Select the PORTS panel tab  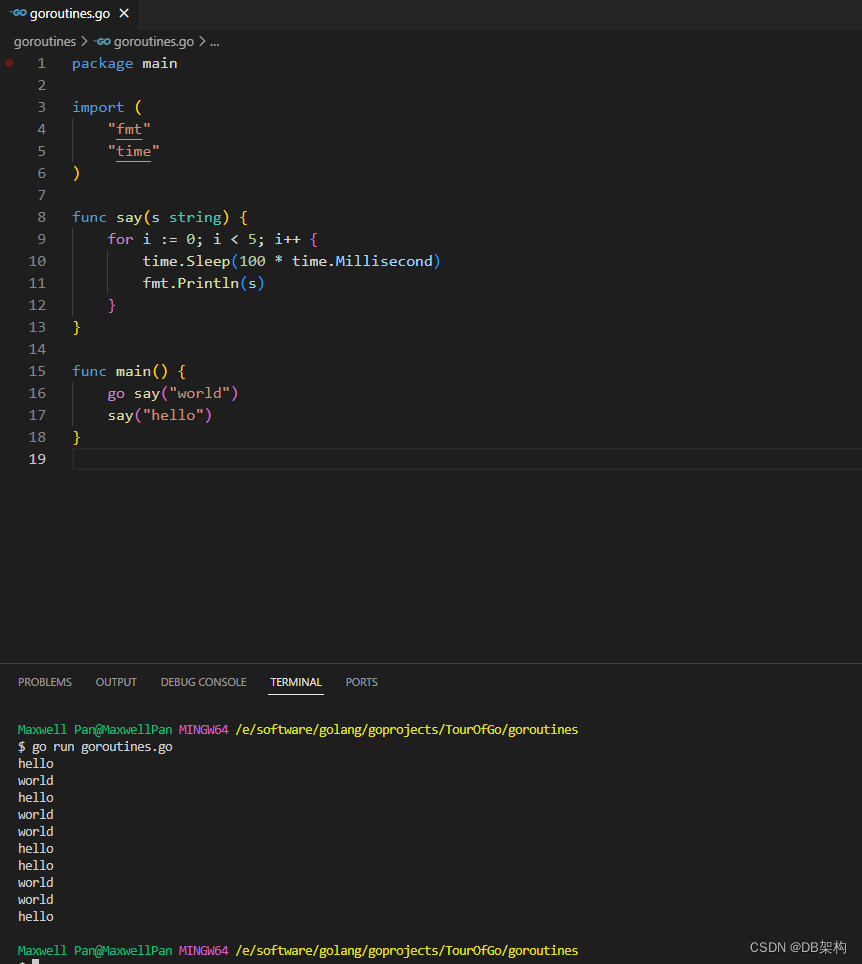tap(361, 682)
